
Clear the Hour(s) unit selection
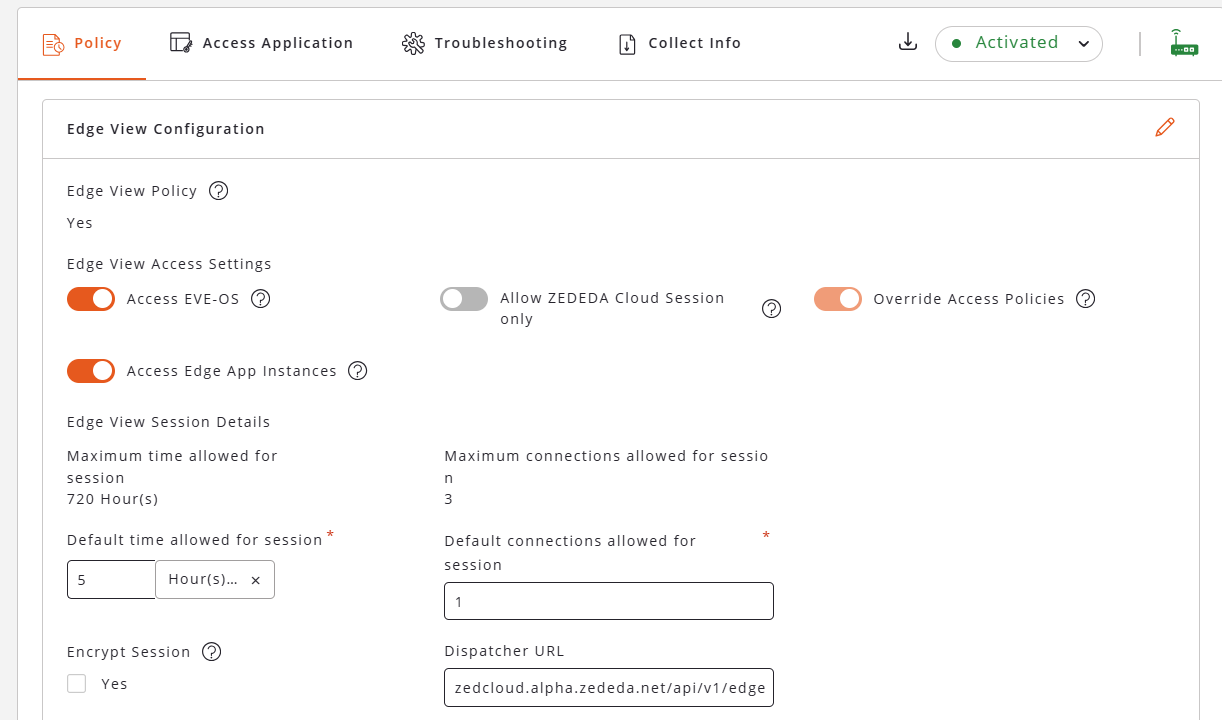(x=255, y=580)
